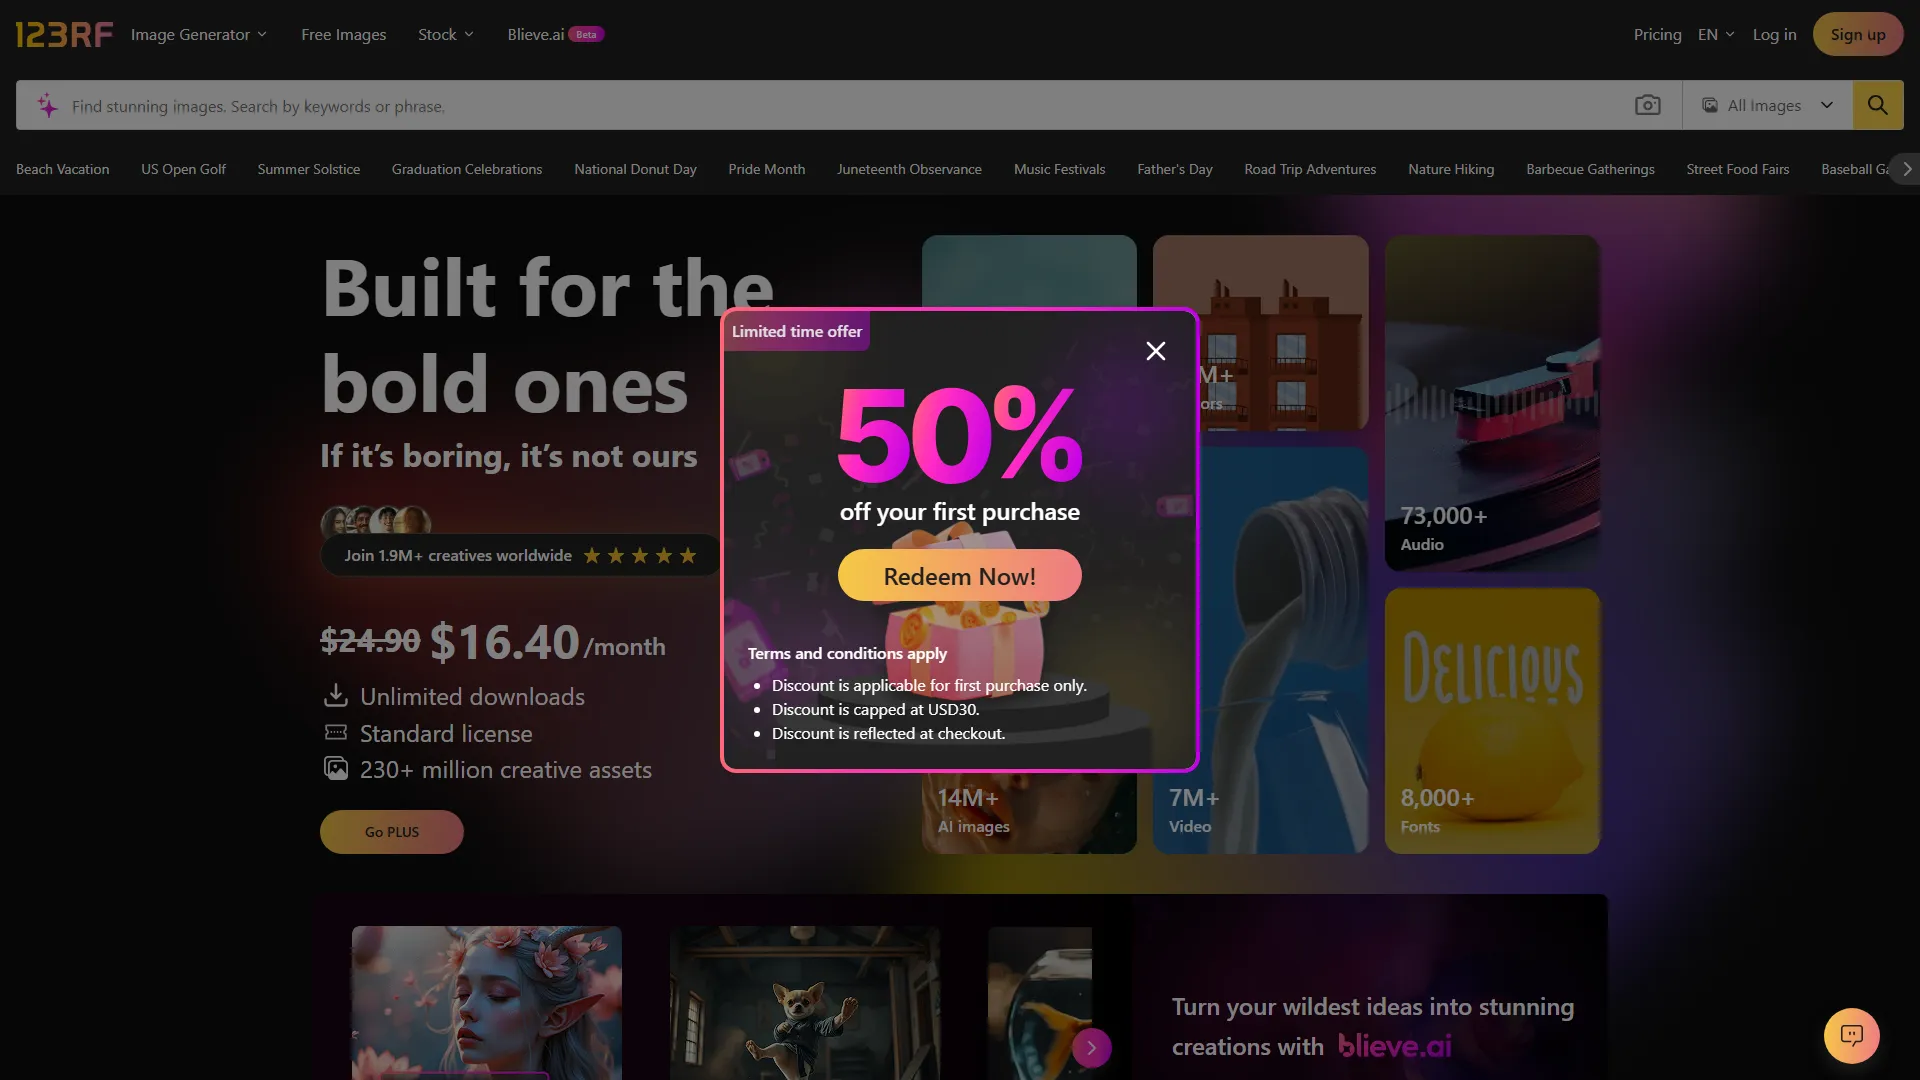Open Blieve.ai Beta menu item
1920x1080 pixels.
555,34
